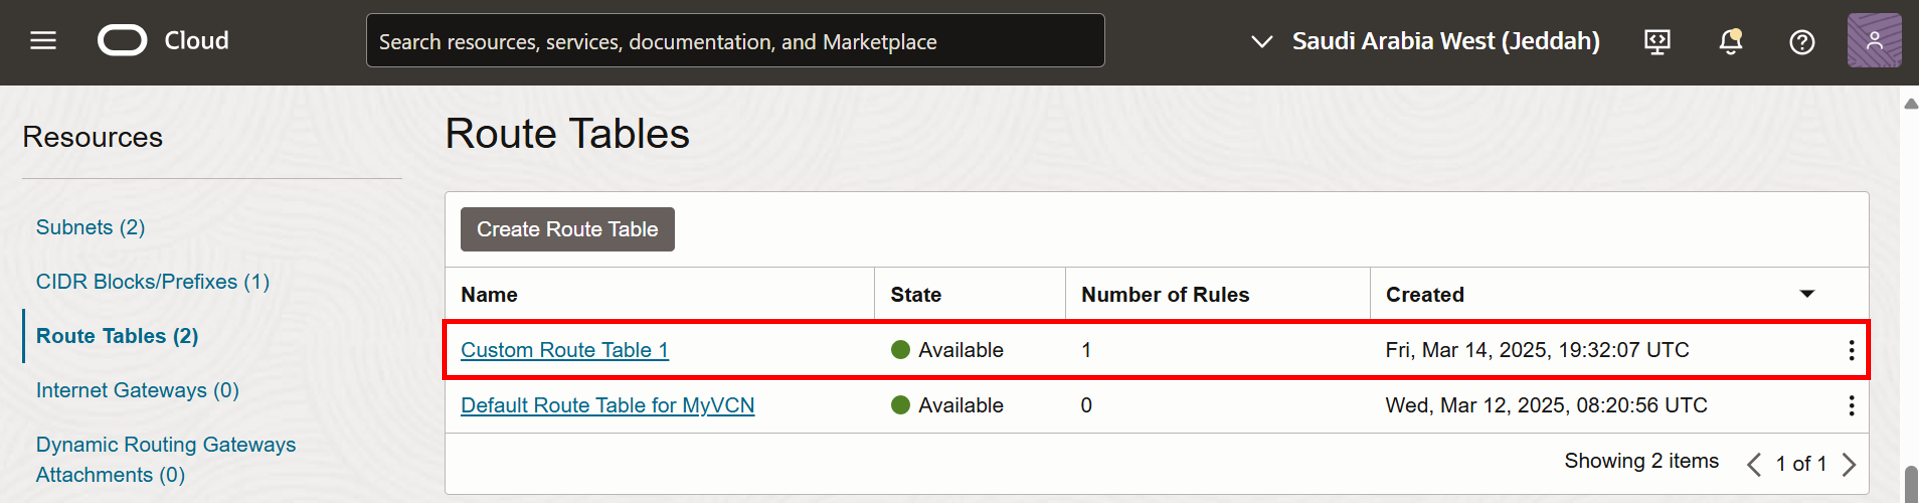
Task: Open the Default Route Table for MyVCN link
Action: [x=607, y=405]
